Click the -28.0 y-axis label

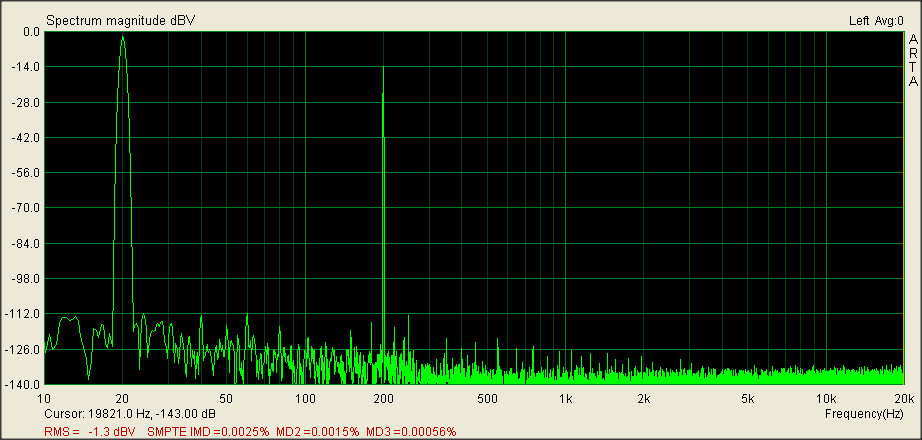[27, 103]
